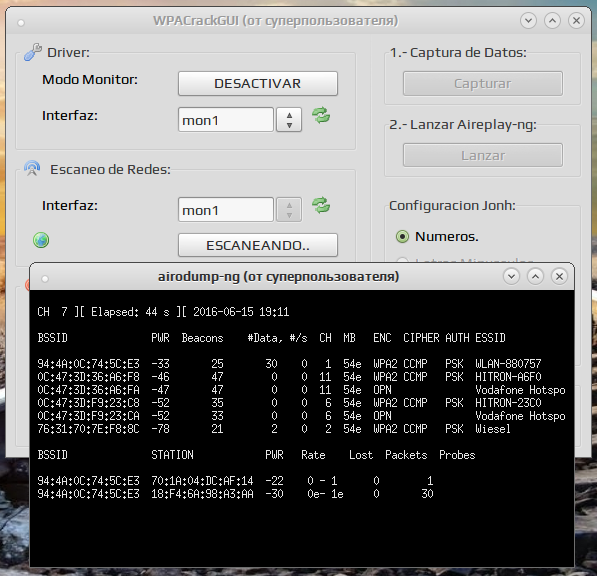Minimize the airodump-ng window
The width and height of the screenshot is (597, 576).
click(511, 276)
